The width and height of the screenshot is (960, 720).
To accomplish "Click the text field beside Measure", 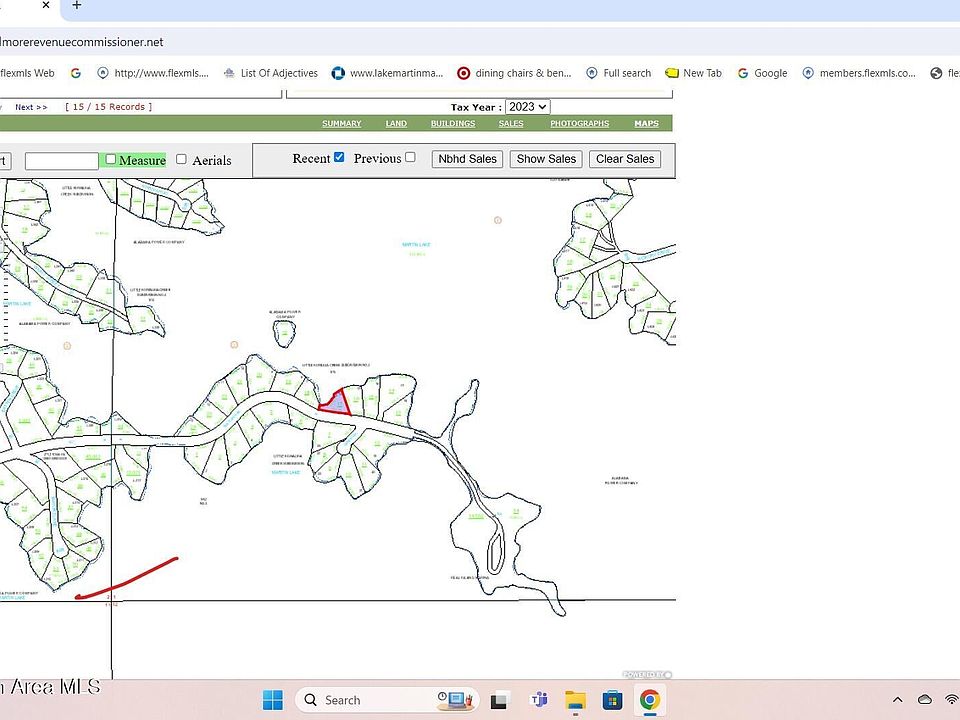I will pos(61,161).
